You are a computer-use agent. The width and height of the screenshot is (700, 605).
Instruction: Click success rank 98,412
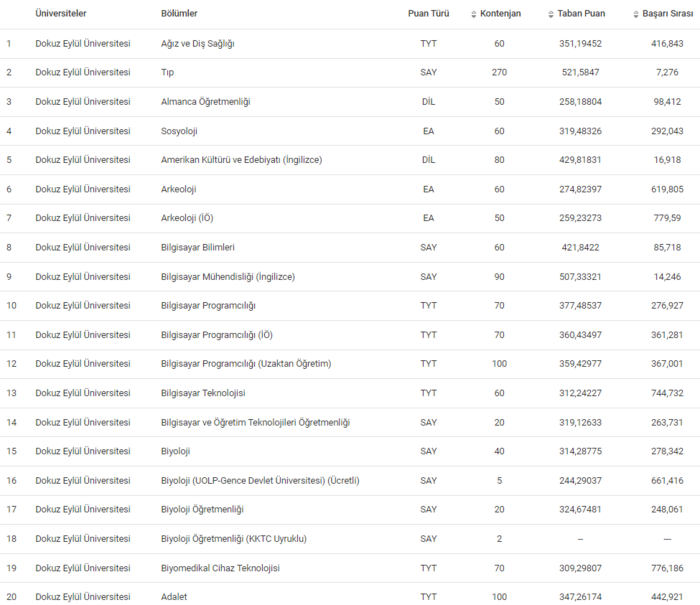click(x=667, y=102)
